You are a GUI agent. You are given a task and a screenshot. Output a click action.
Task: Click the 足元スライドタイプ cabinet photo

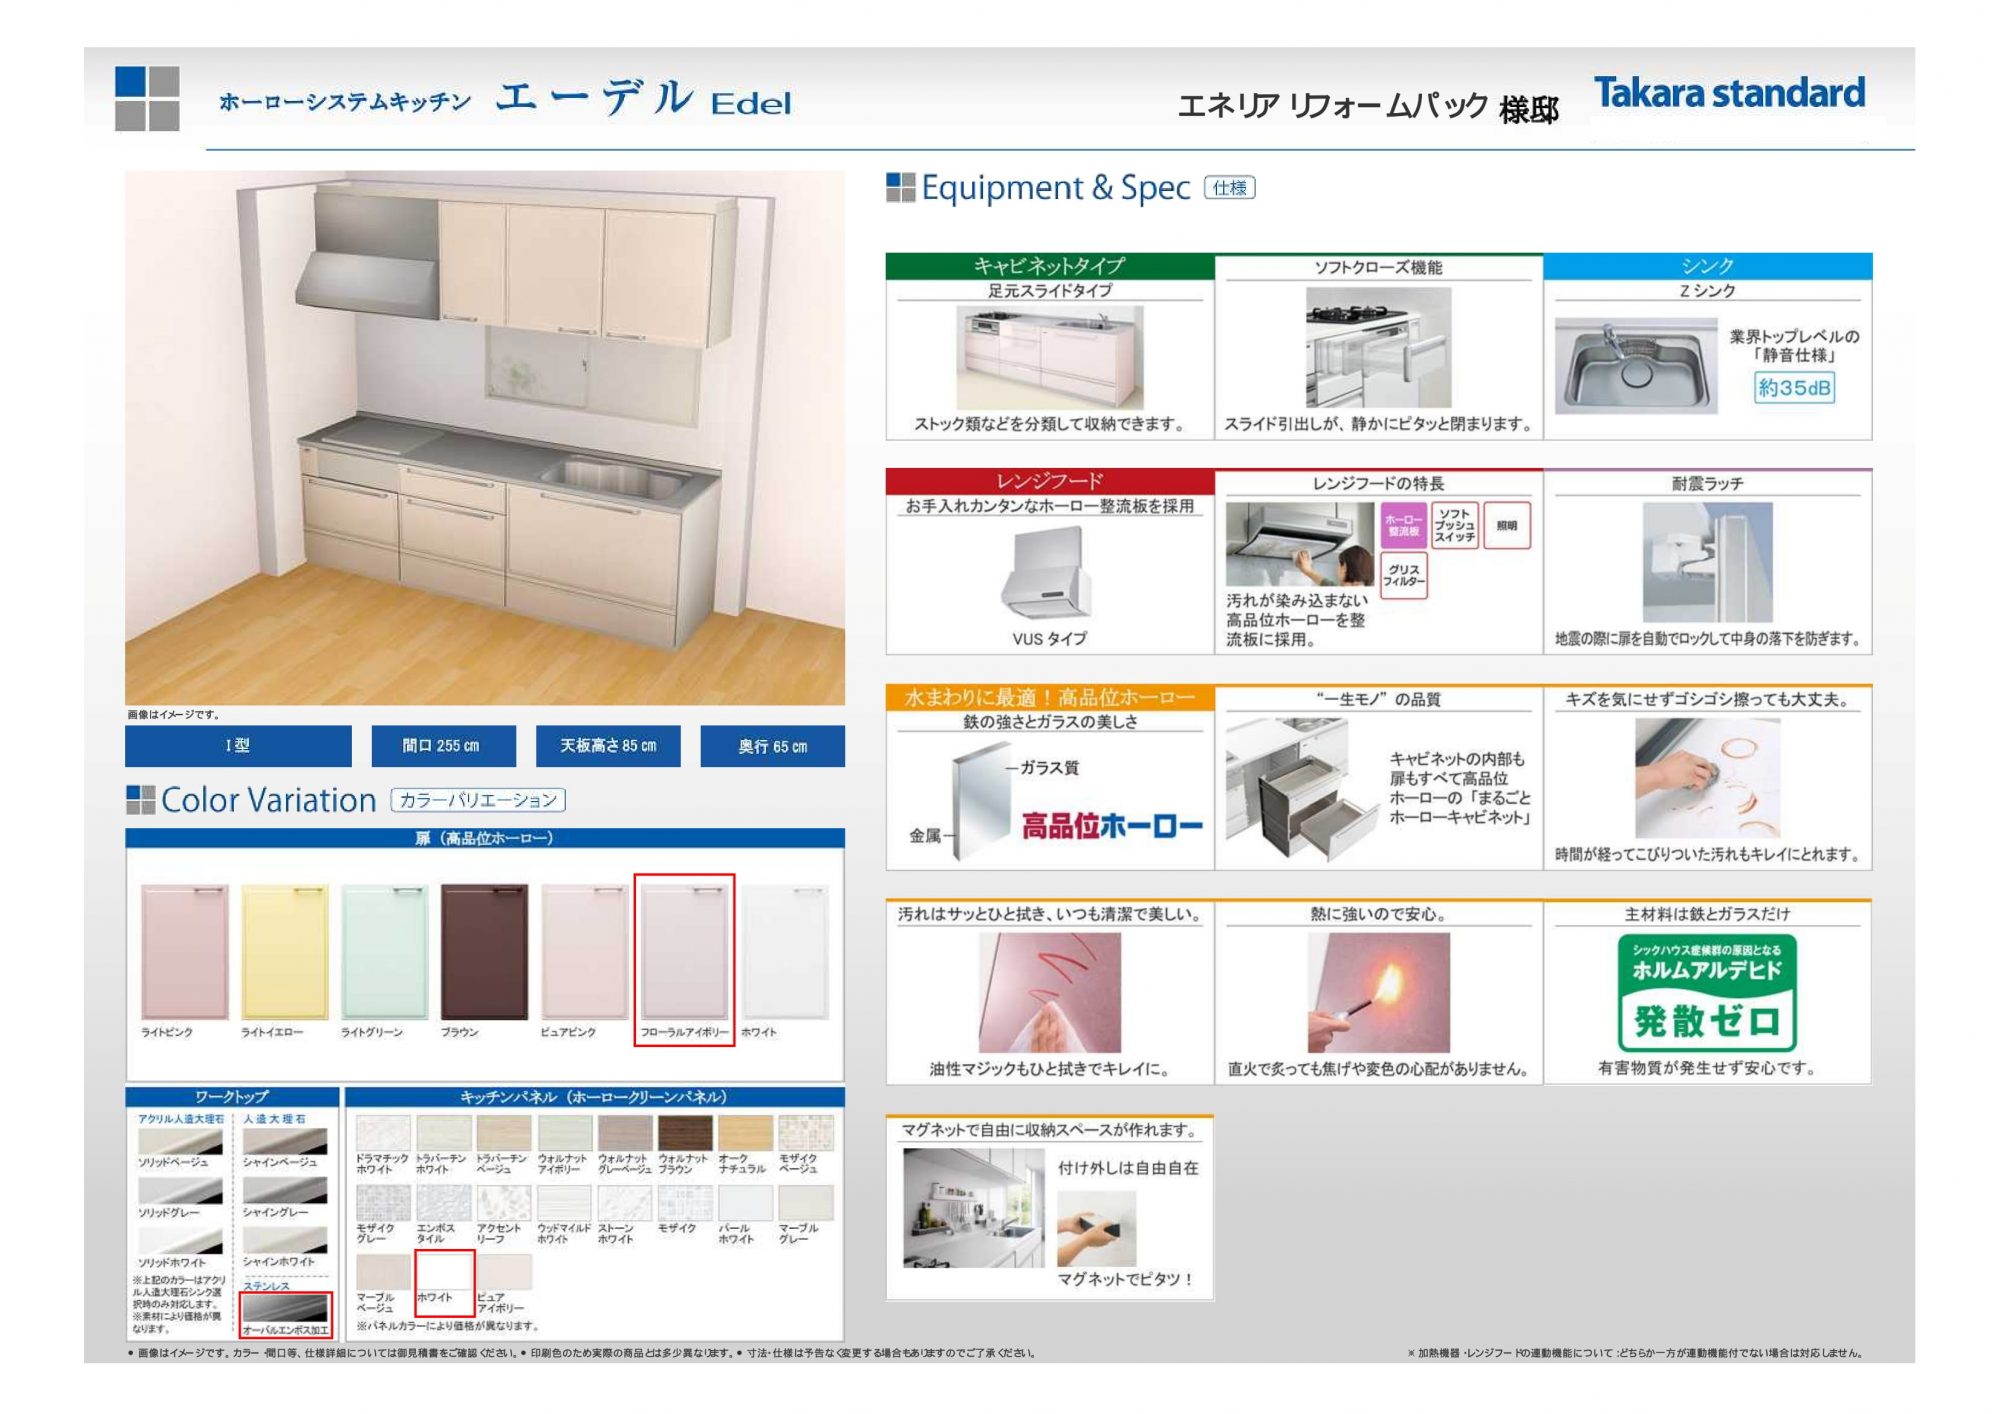coord(1049,357)
